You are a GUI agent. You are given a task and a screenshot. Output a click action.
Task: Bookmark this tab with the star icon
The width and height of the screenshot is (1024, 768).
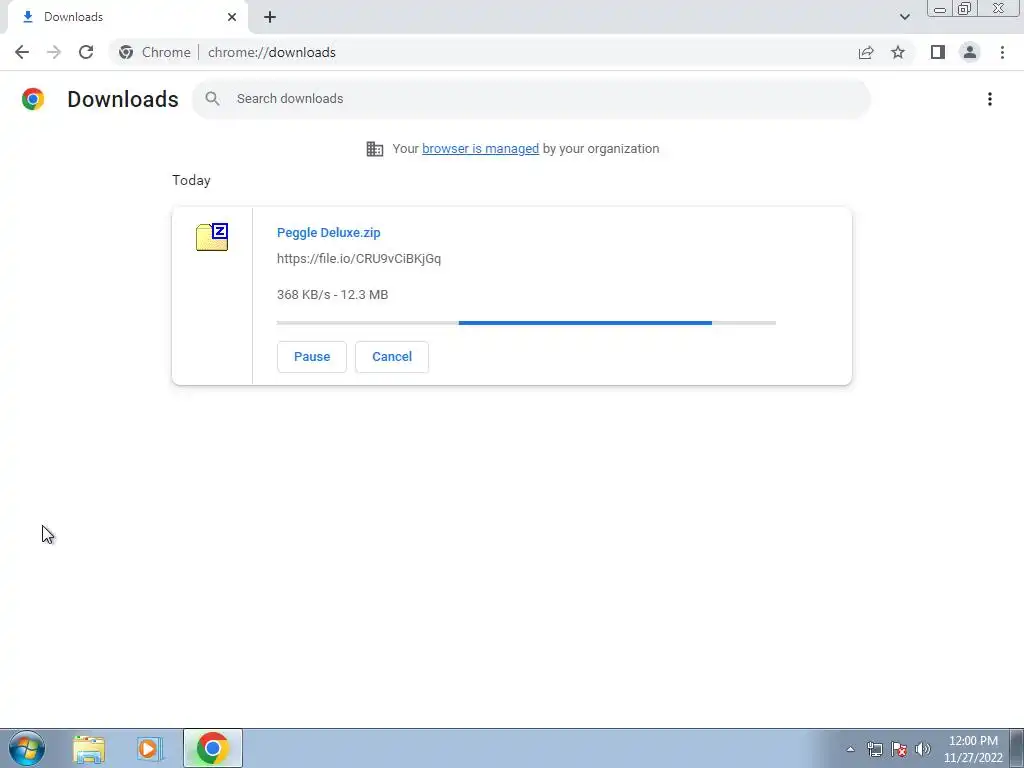898,52
